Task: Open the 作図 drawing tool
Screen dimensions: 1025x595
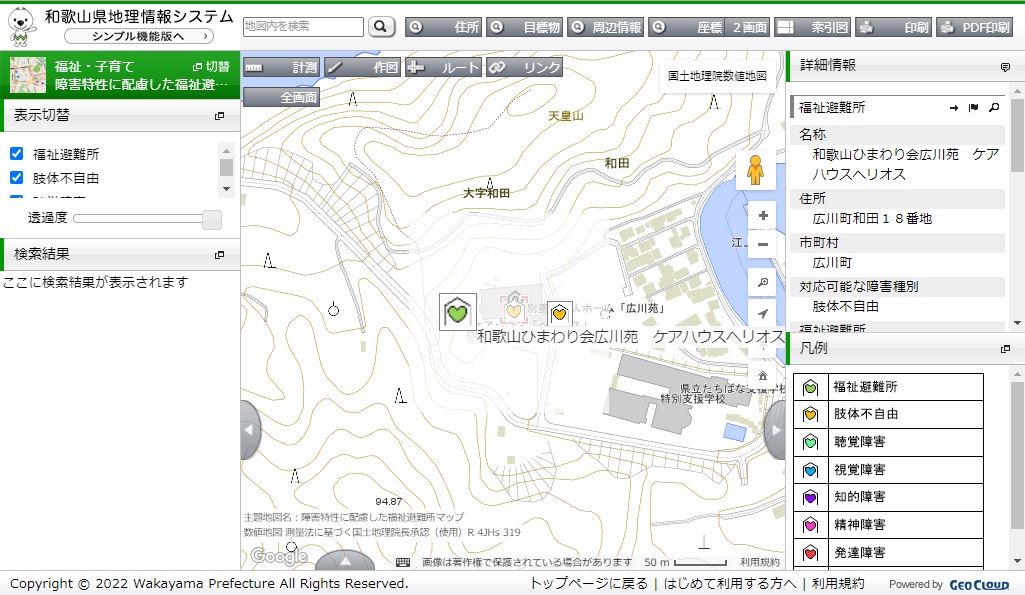Action: click(x=363, y=67)
